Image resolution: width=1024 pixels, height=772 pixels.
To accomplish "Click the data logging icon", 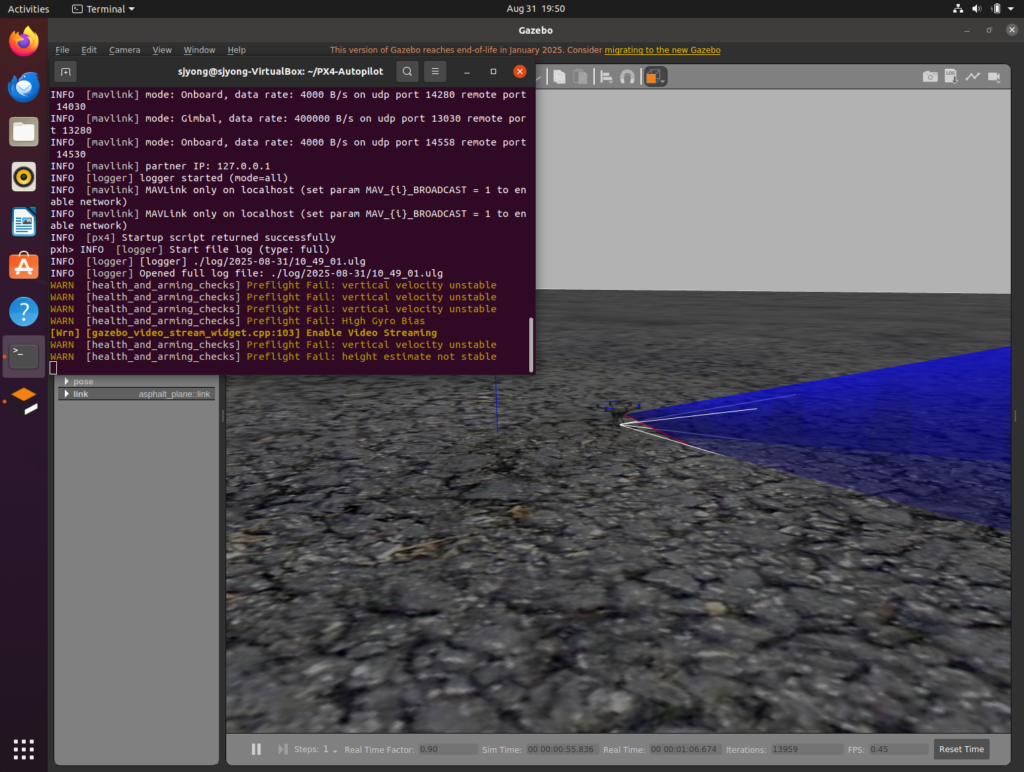I will click(951, 76).
